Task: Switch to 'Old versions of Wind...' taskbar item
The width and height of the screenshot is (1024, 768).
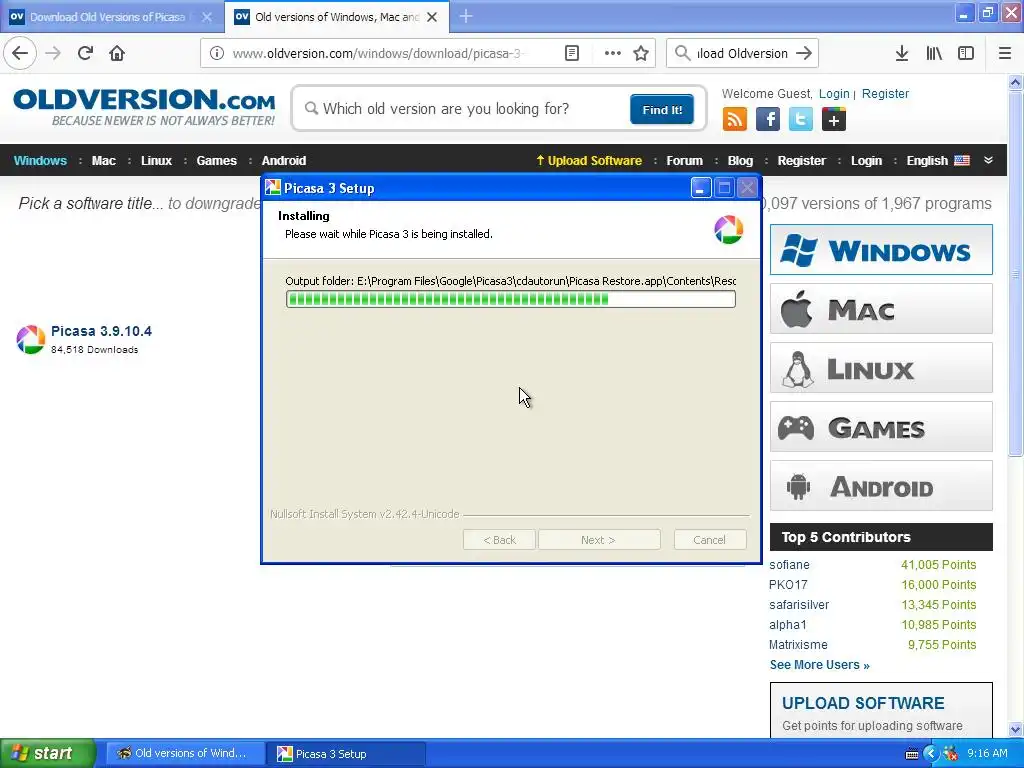Action: (x=185, y=754)
